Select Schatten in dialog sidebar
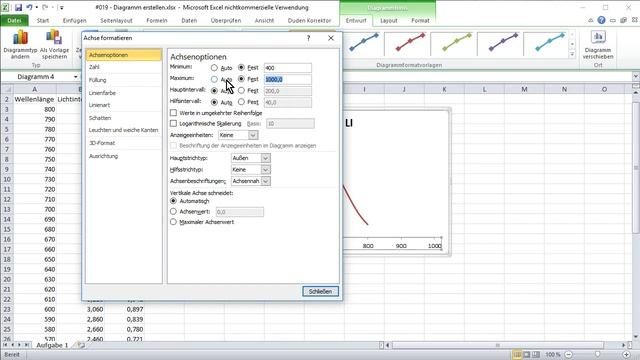The image size is (640, 360). [x=124, y=118]
